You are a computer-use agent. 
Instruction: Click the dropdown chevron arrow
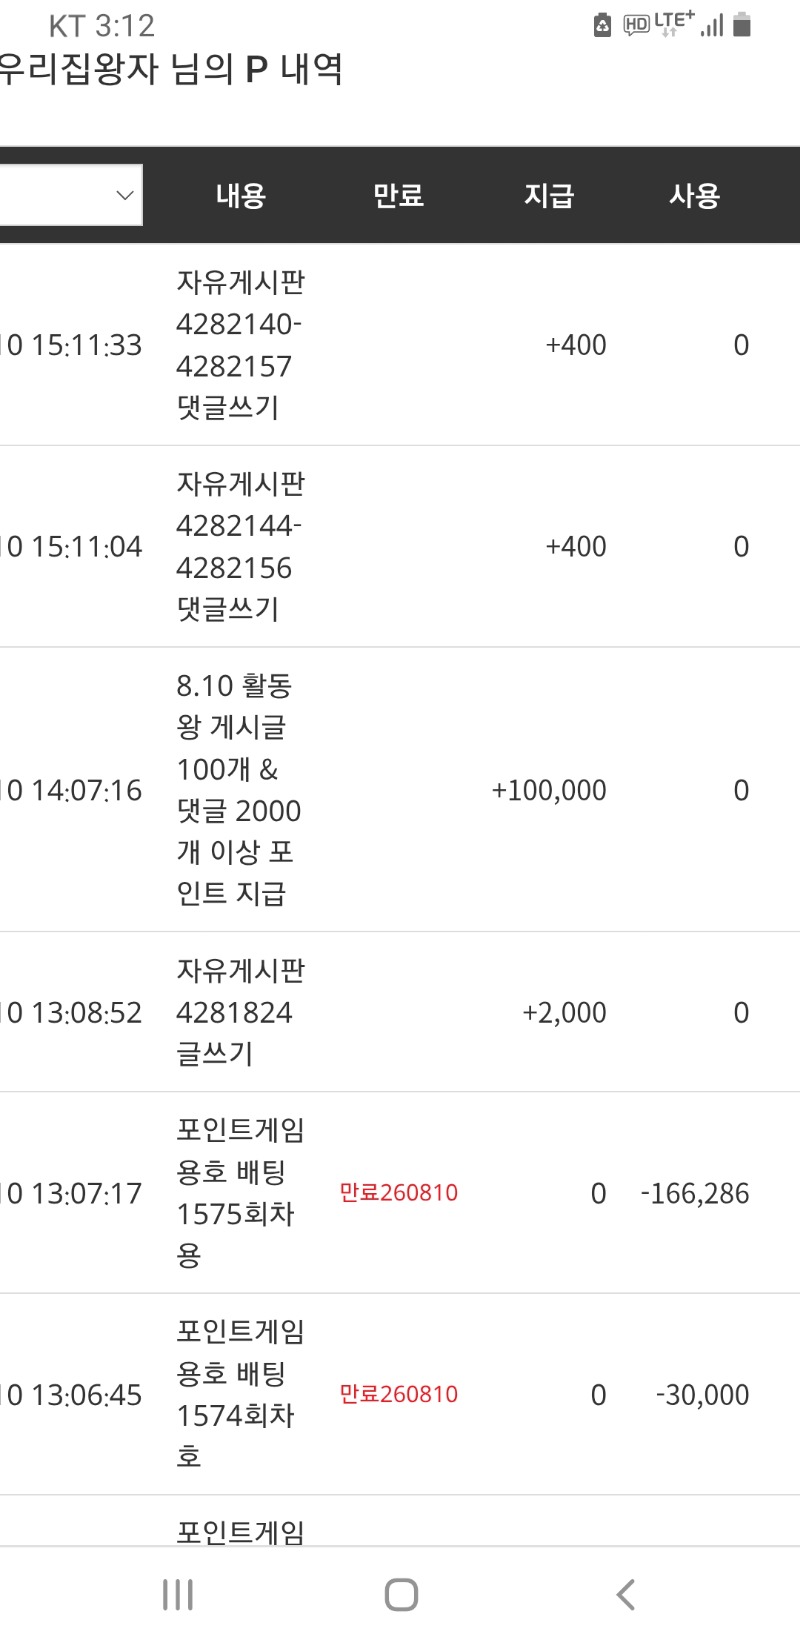[125, 195]
